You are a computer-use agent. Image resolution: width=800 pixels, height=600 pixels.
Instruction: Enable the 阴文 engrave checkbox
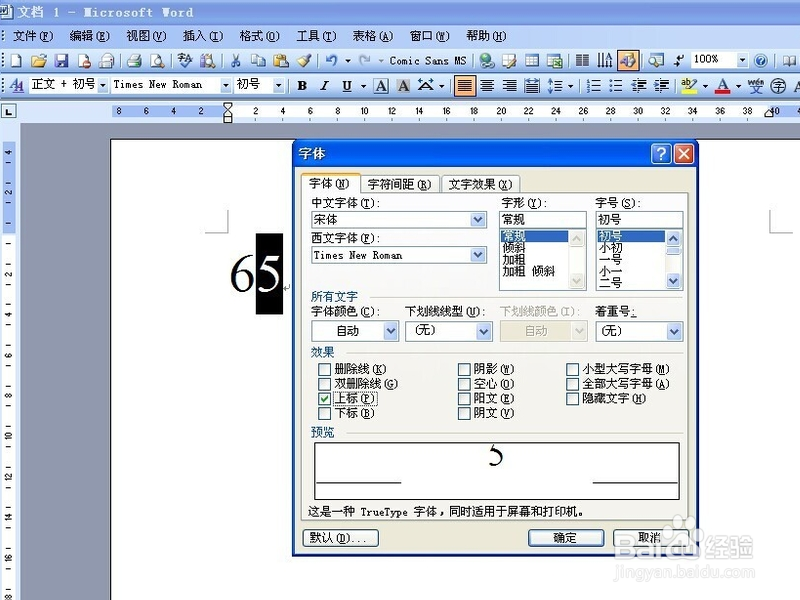[464, 413]
